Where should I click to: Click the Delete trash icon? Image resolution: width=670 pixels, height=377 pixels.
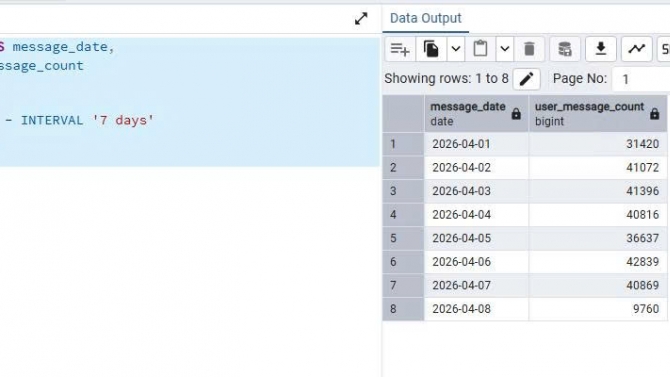[529, 49]
